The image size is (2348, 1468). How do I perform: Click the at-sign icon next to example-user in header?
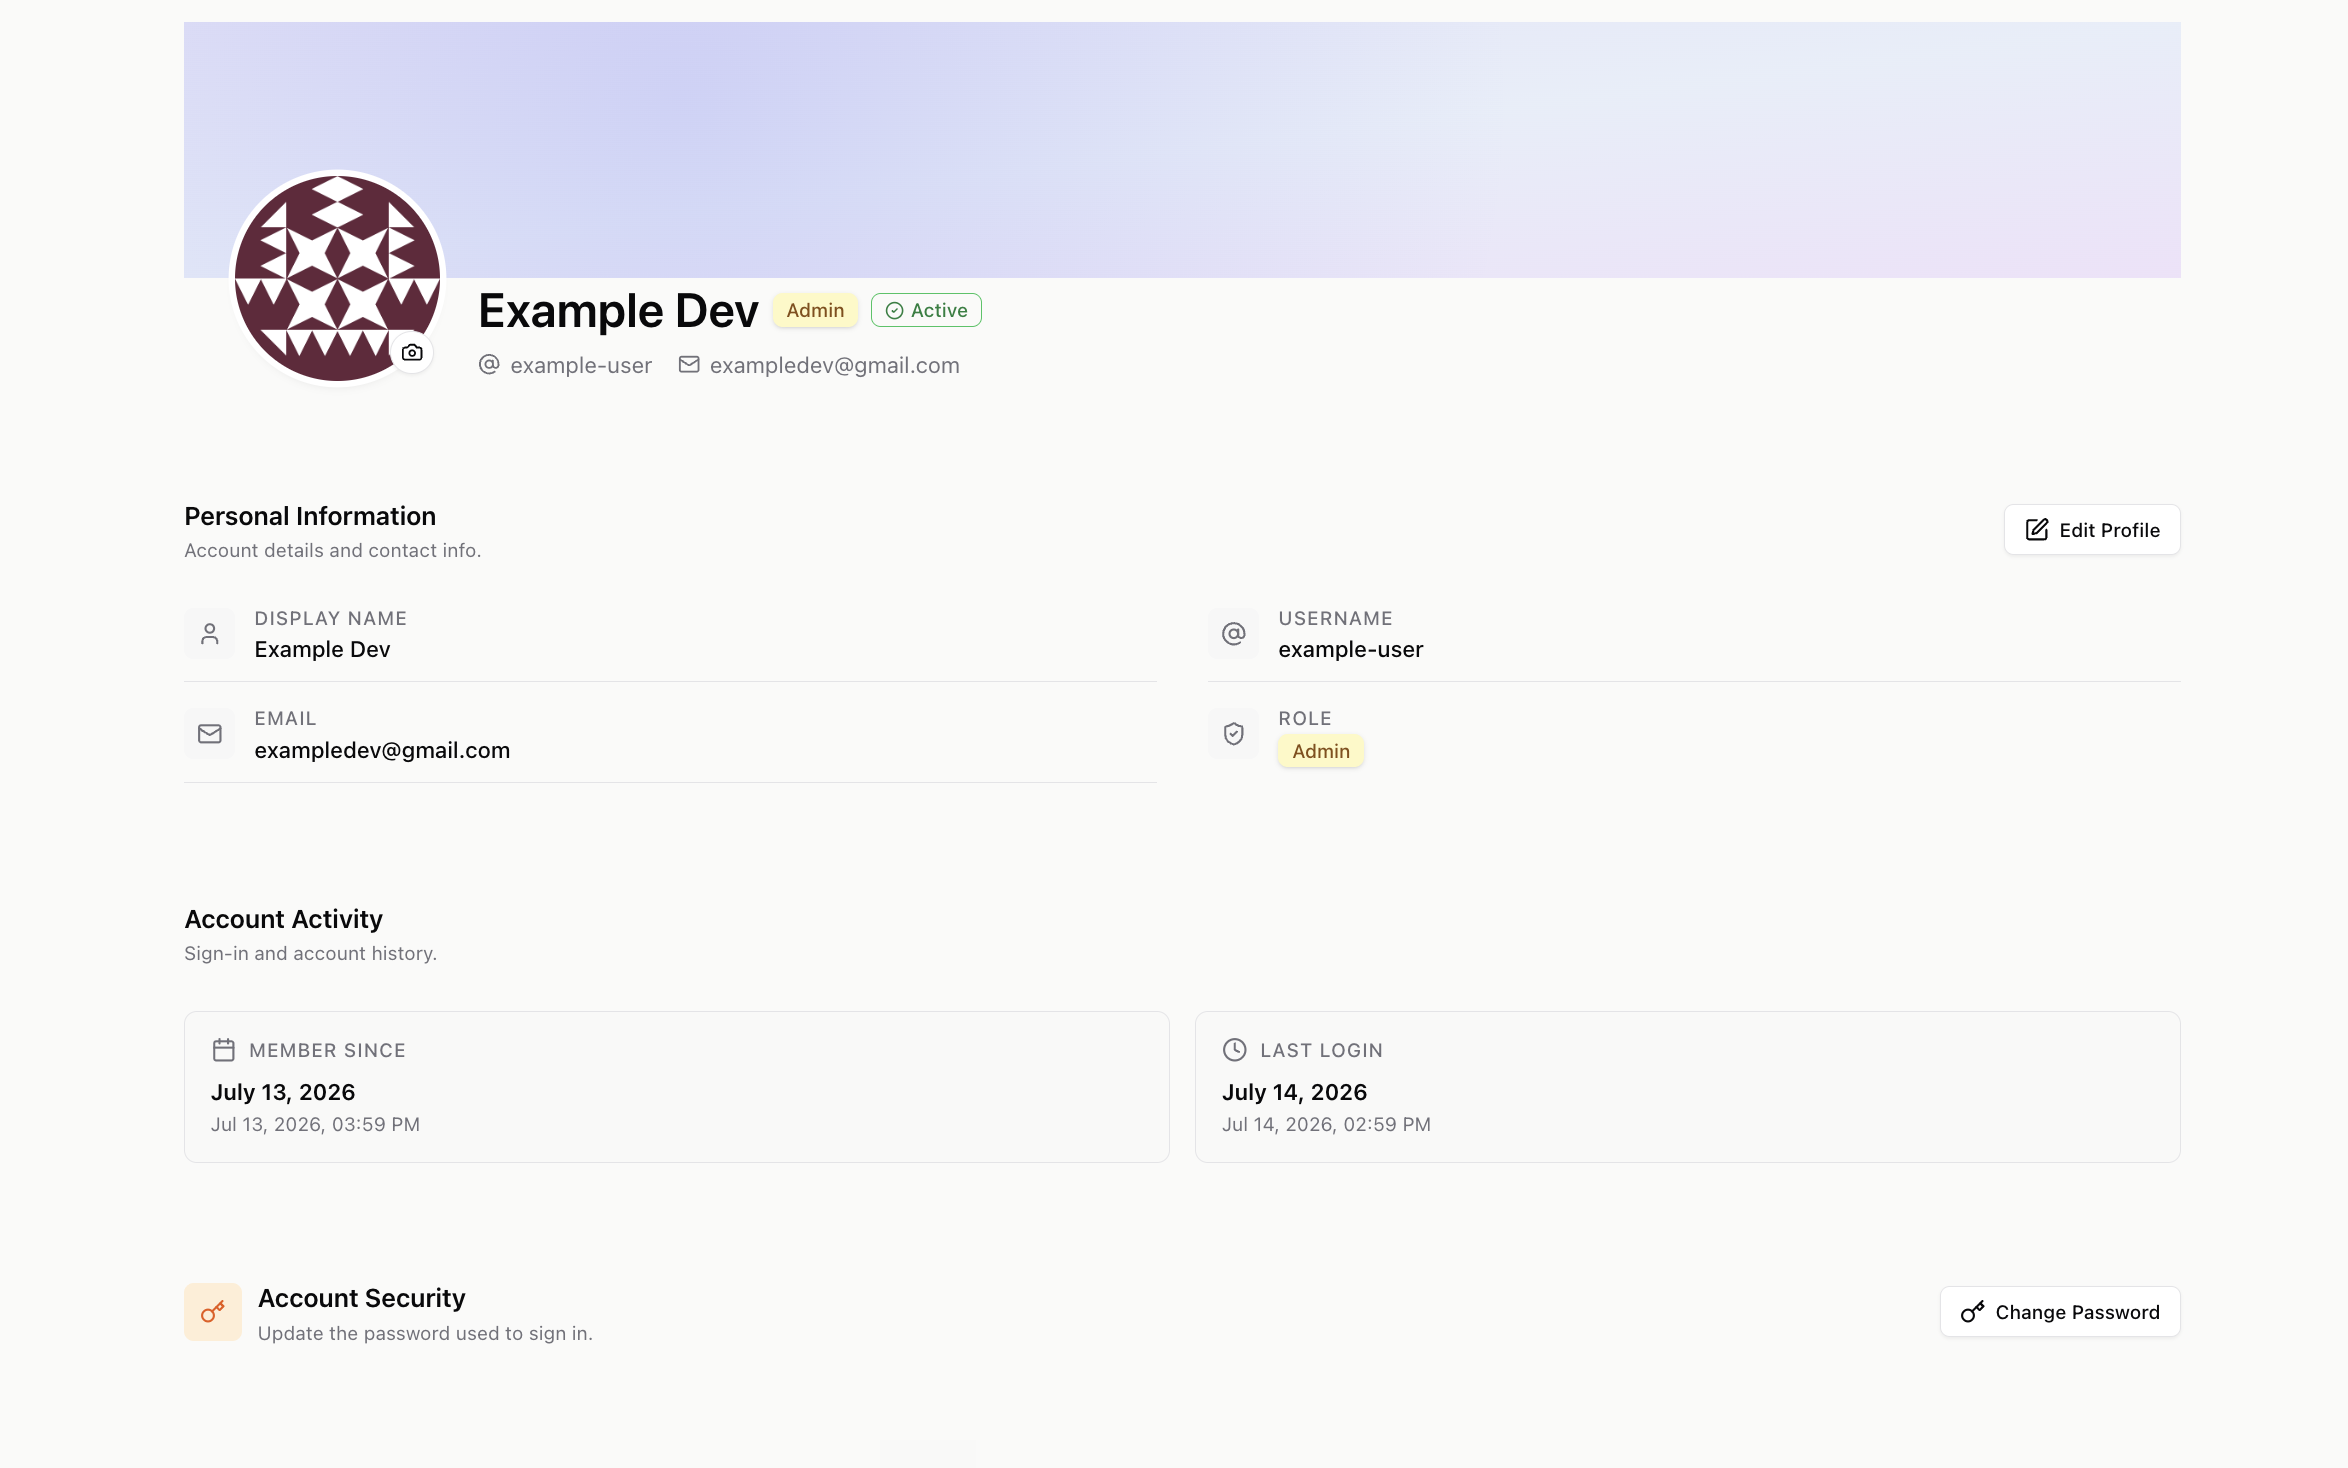489,365
